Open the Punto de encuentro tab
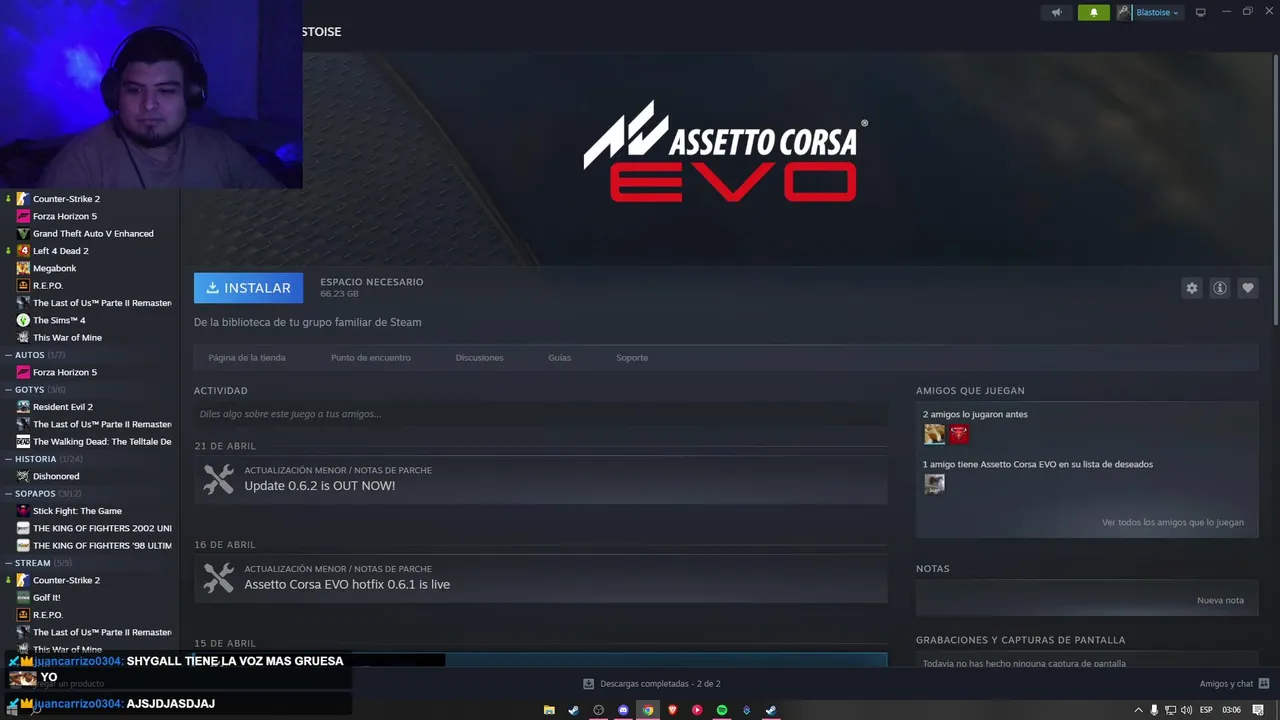Screen dimensions: 1280x720 pyautogui.click(x=371, y=358)
